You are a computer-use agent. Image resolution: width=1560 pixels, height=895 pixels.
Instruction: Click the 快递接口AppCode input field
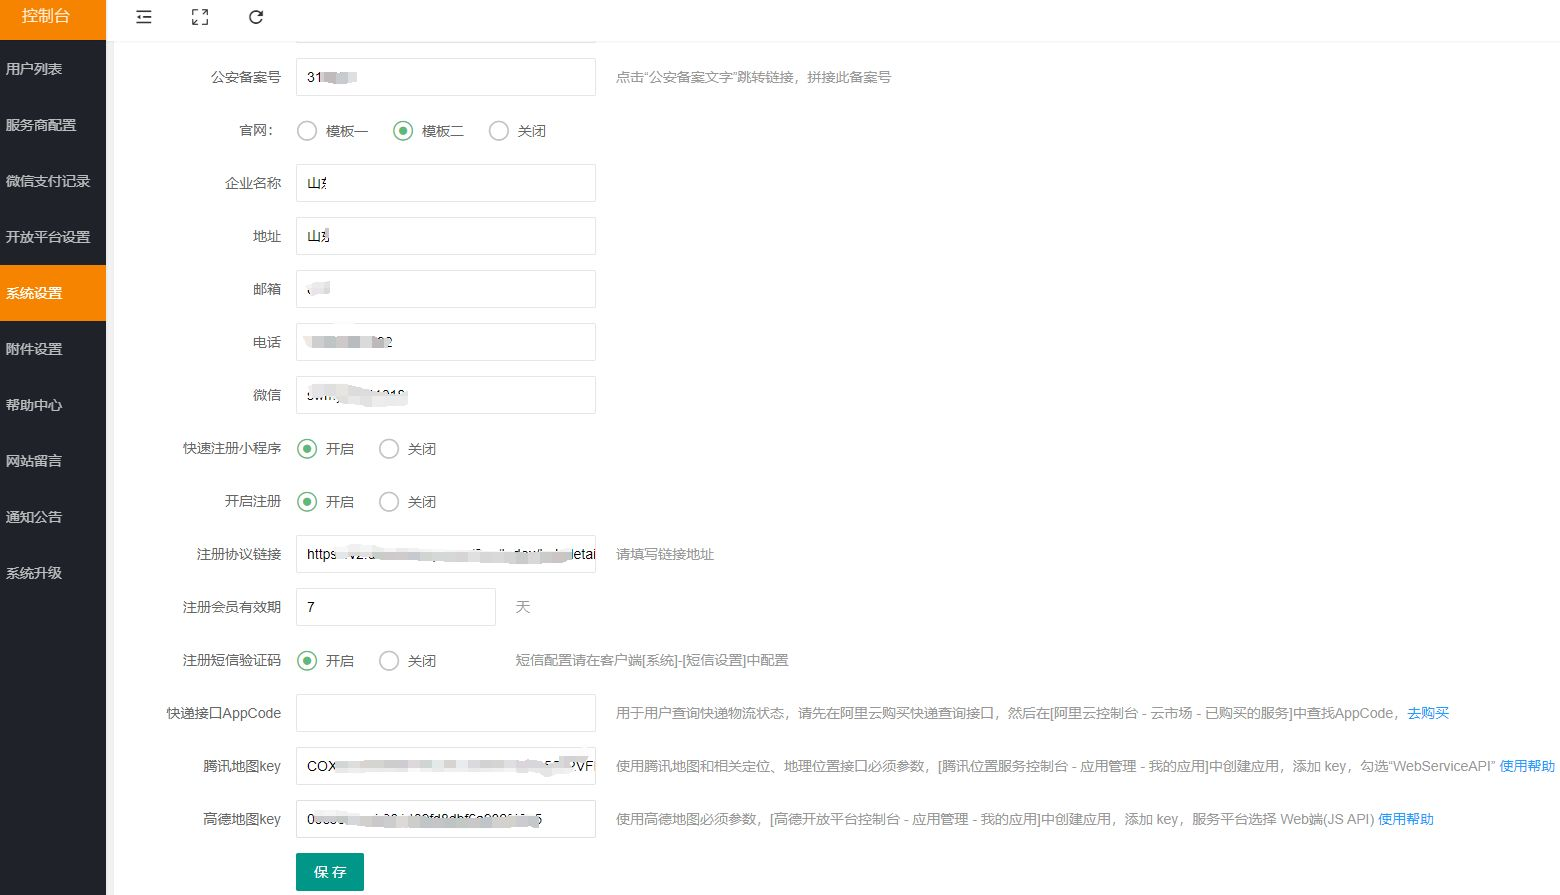click(x=446, y=713)
